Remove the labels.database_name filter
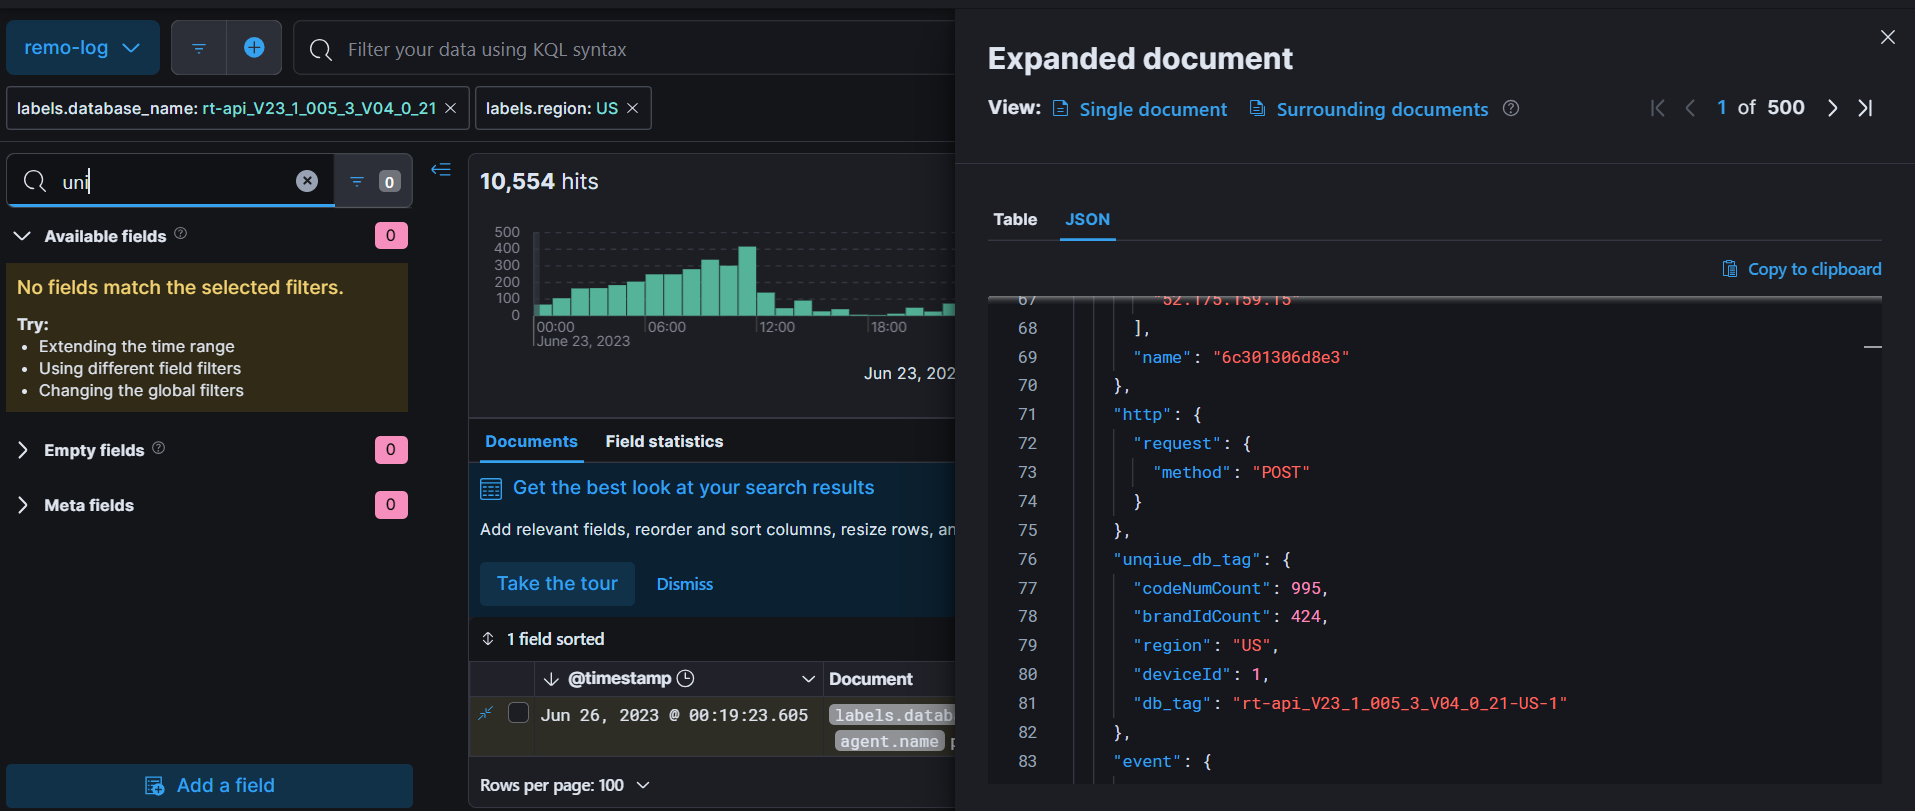This screenshot has height=811, width=1915. tap(450, 108)
